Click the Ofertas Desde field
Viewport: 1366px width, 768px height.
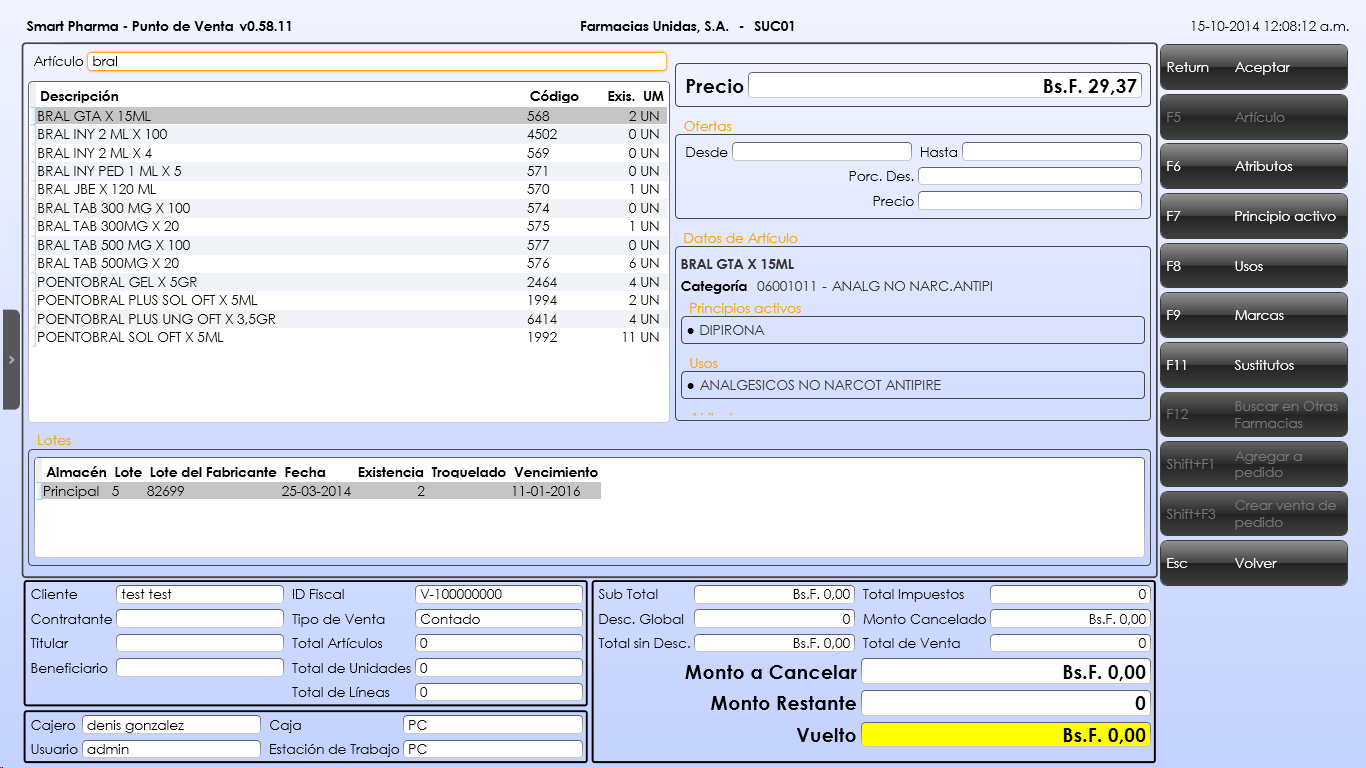point(822,152)
